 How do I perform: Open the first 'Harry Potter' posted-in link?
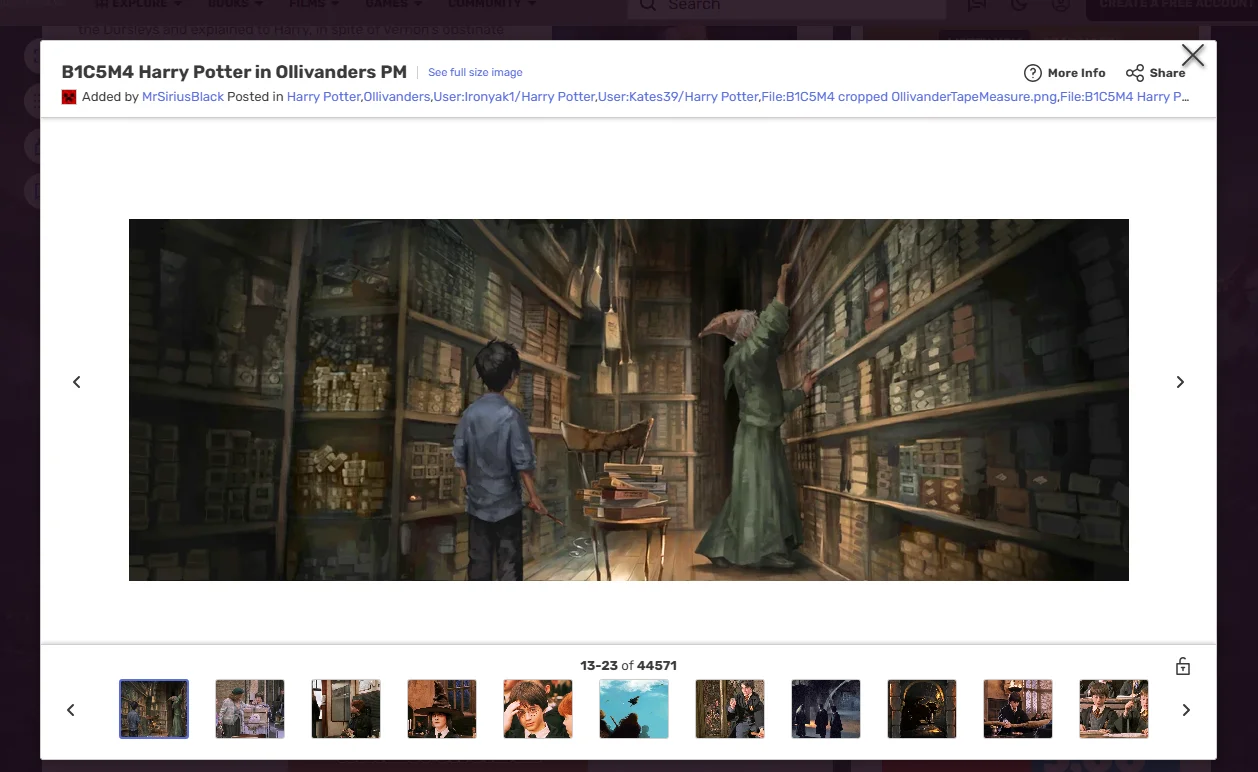tap(323, 97)
